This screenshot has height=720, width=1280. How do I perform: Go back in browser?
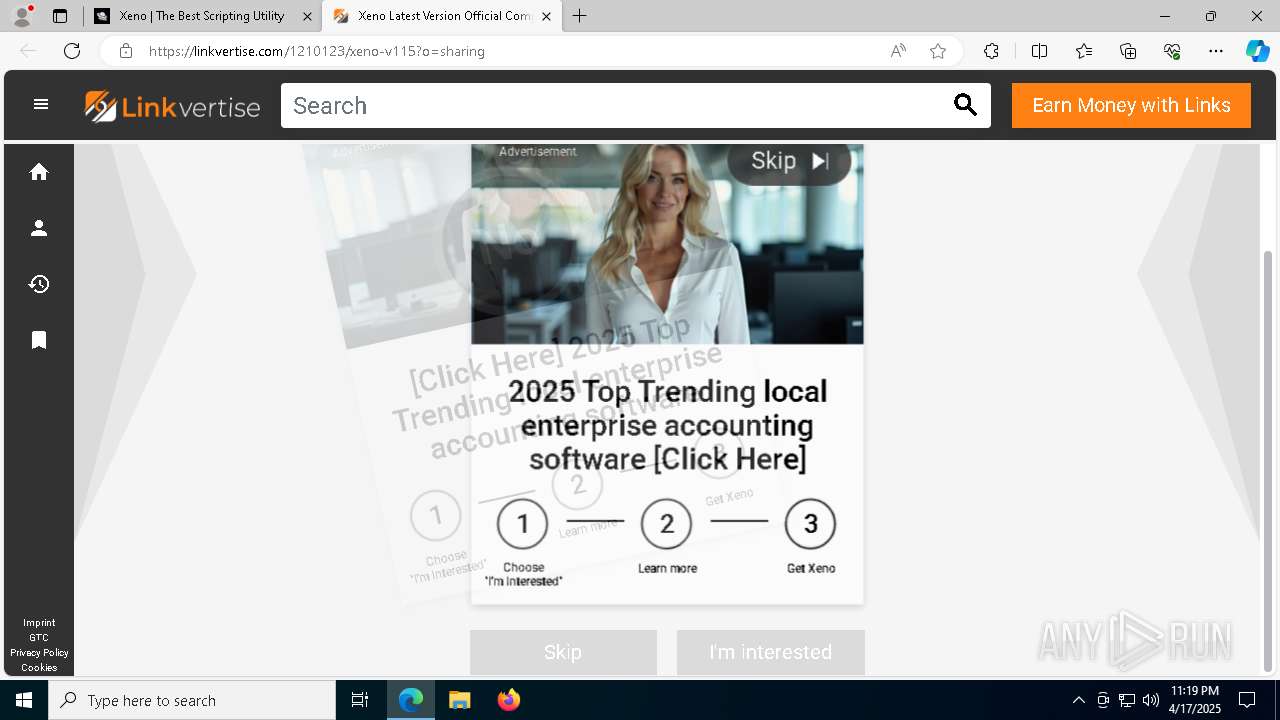(x=28, y=51)
